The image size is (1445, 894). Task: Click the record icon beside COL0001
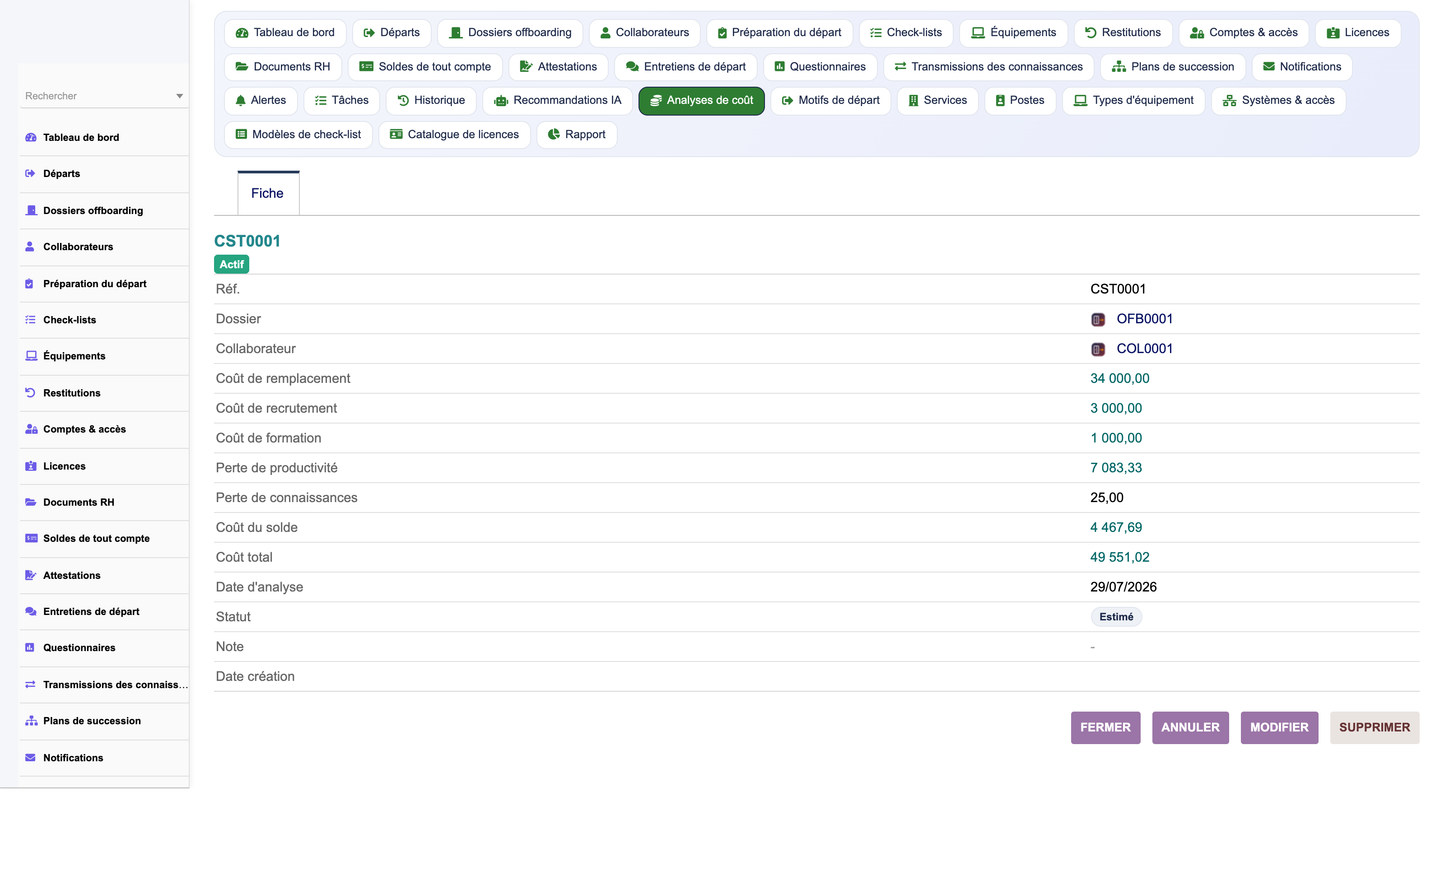point(1098,350)
